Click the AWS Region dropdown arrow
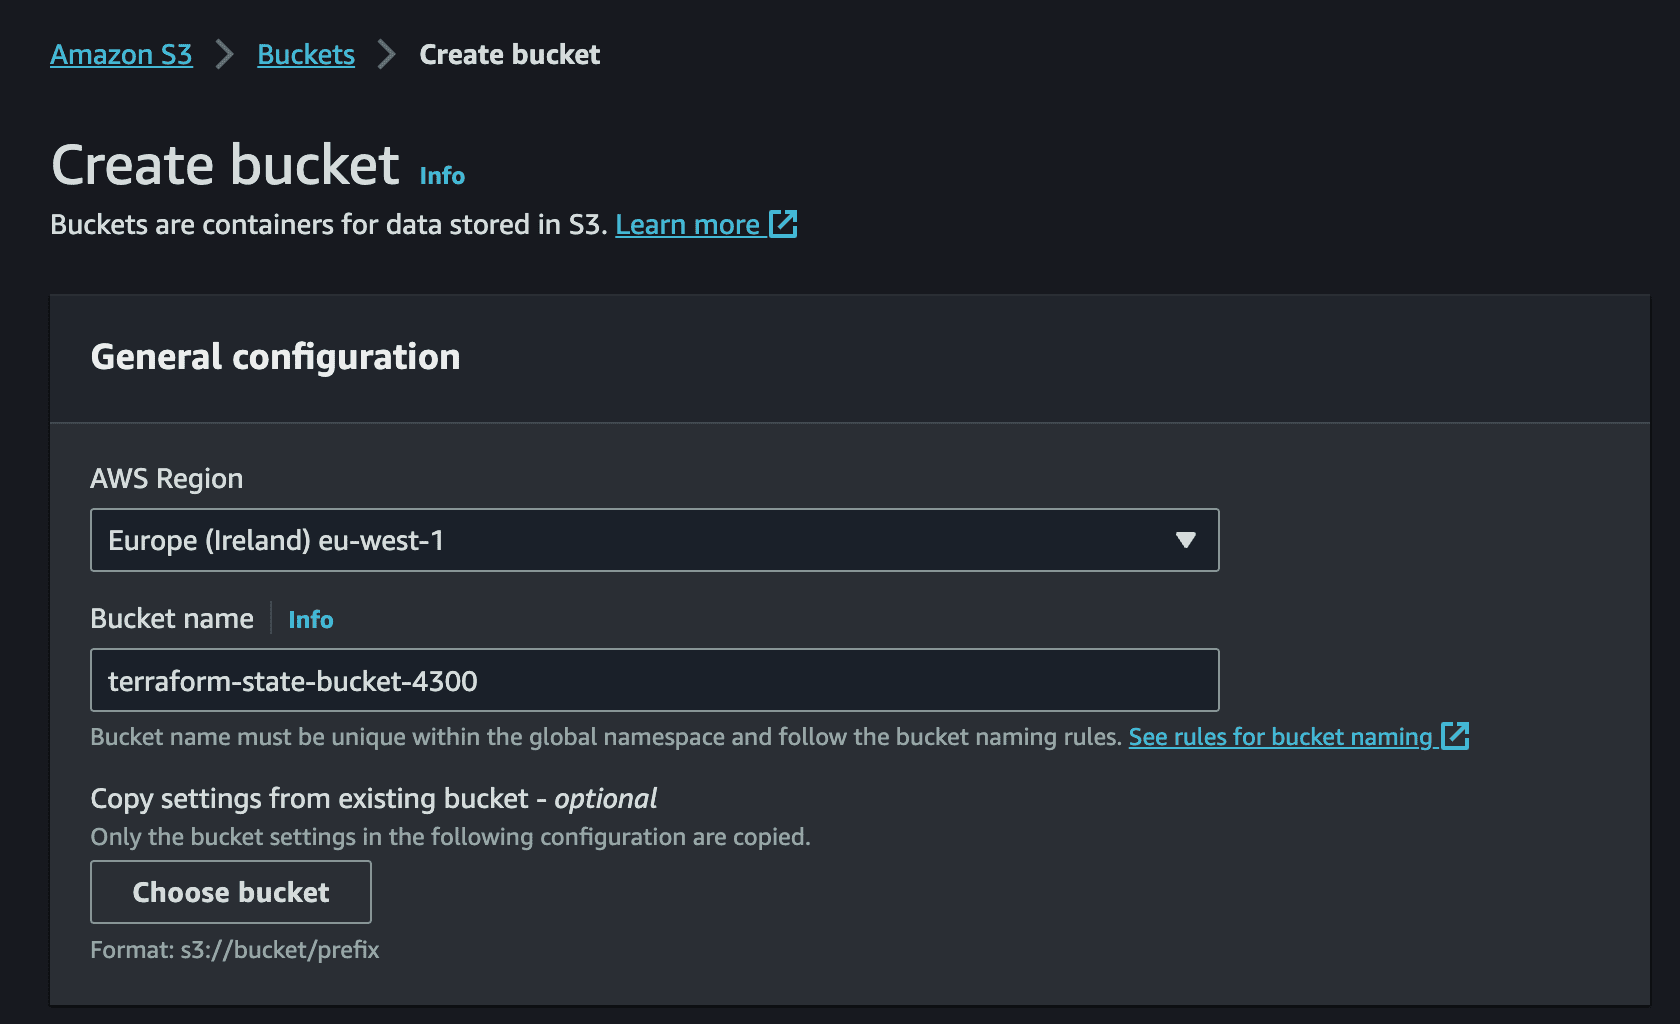 tap(1186, 540)
